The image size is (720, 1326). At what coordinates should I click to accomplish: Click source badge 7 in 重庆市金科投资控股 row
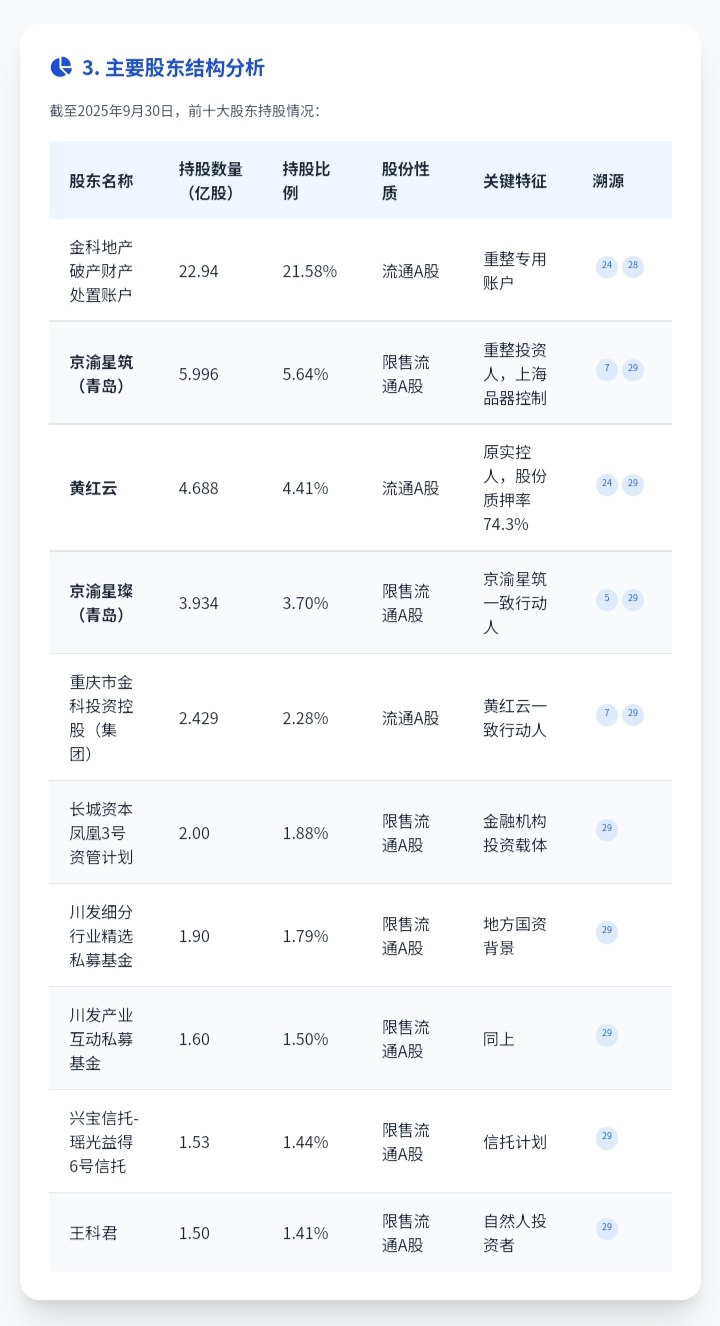pyautogui.click(x=607, y=715)
